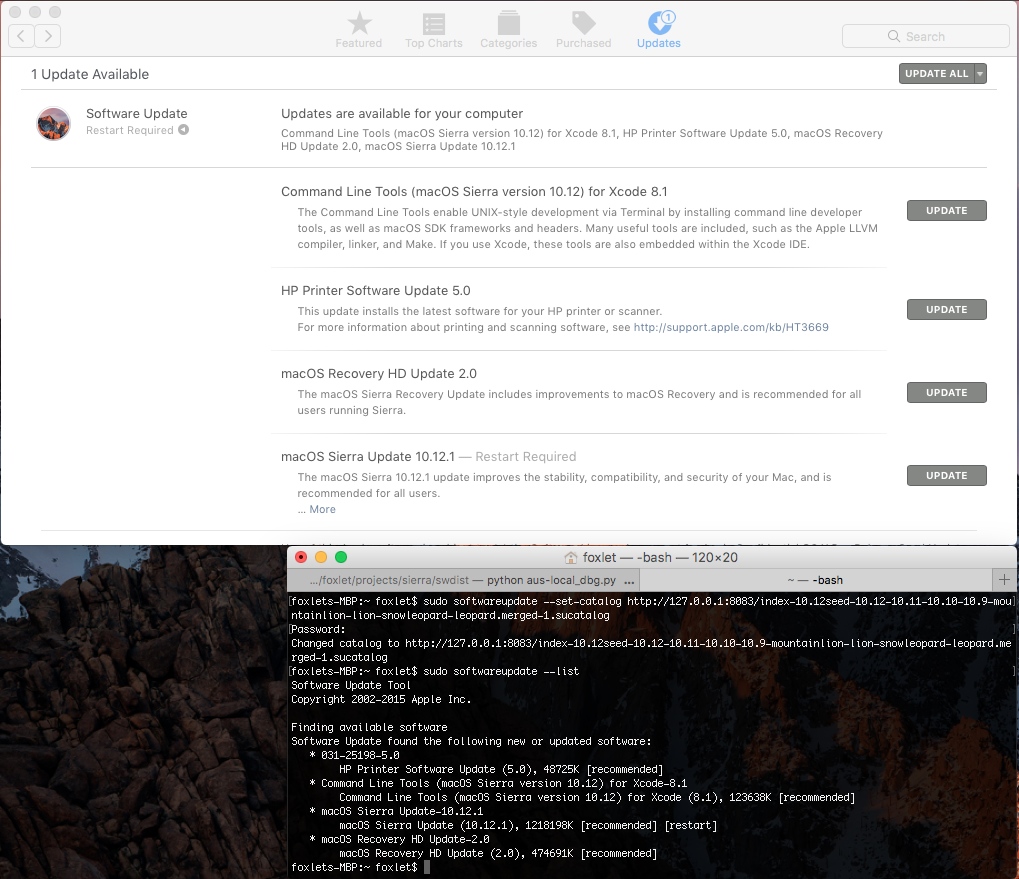1019x879 pixels.
Task: Click "Finding available software" in Terminal
Action: click(369, 728)
